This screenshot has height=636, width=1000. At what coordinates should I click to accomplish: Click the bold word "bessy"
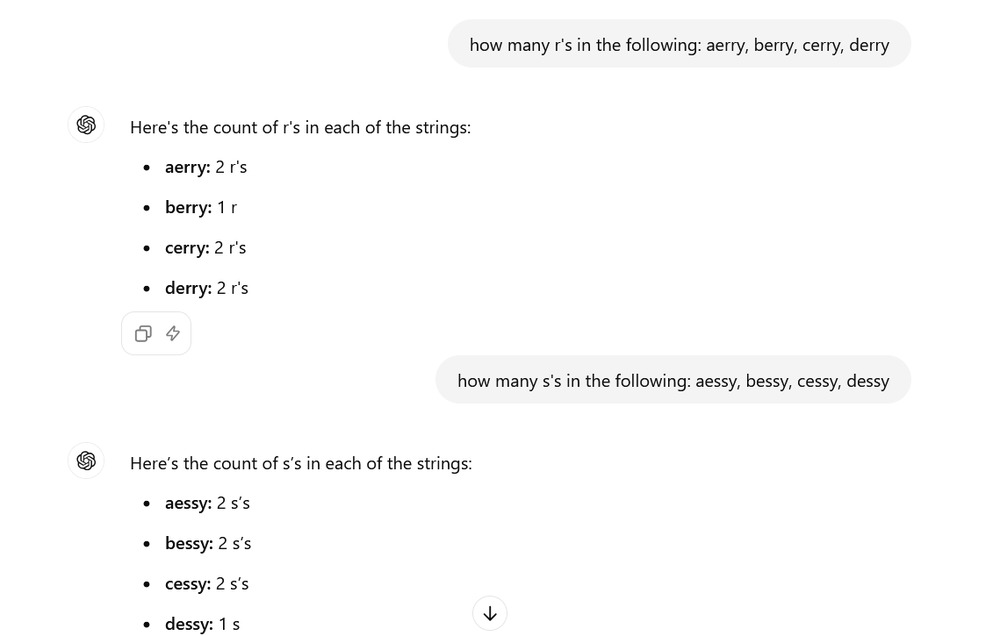tap(188, 544)
